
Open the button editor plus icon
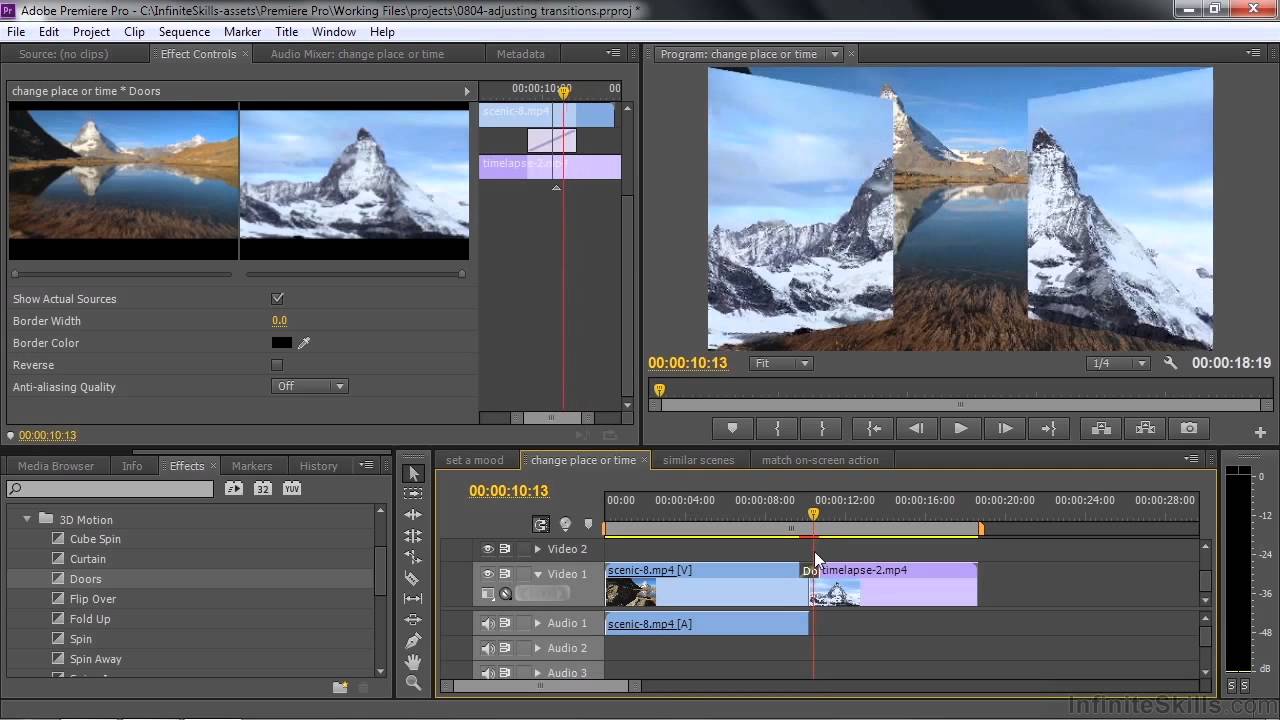(x=1260, y=432)
